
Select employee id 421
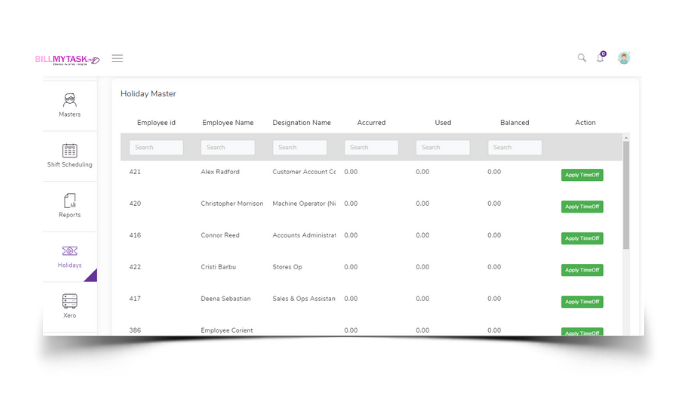click(x=135, y=171)
